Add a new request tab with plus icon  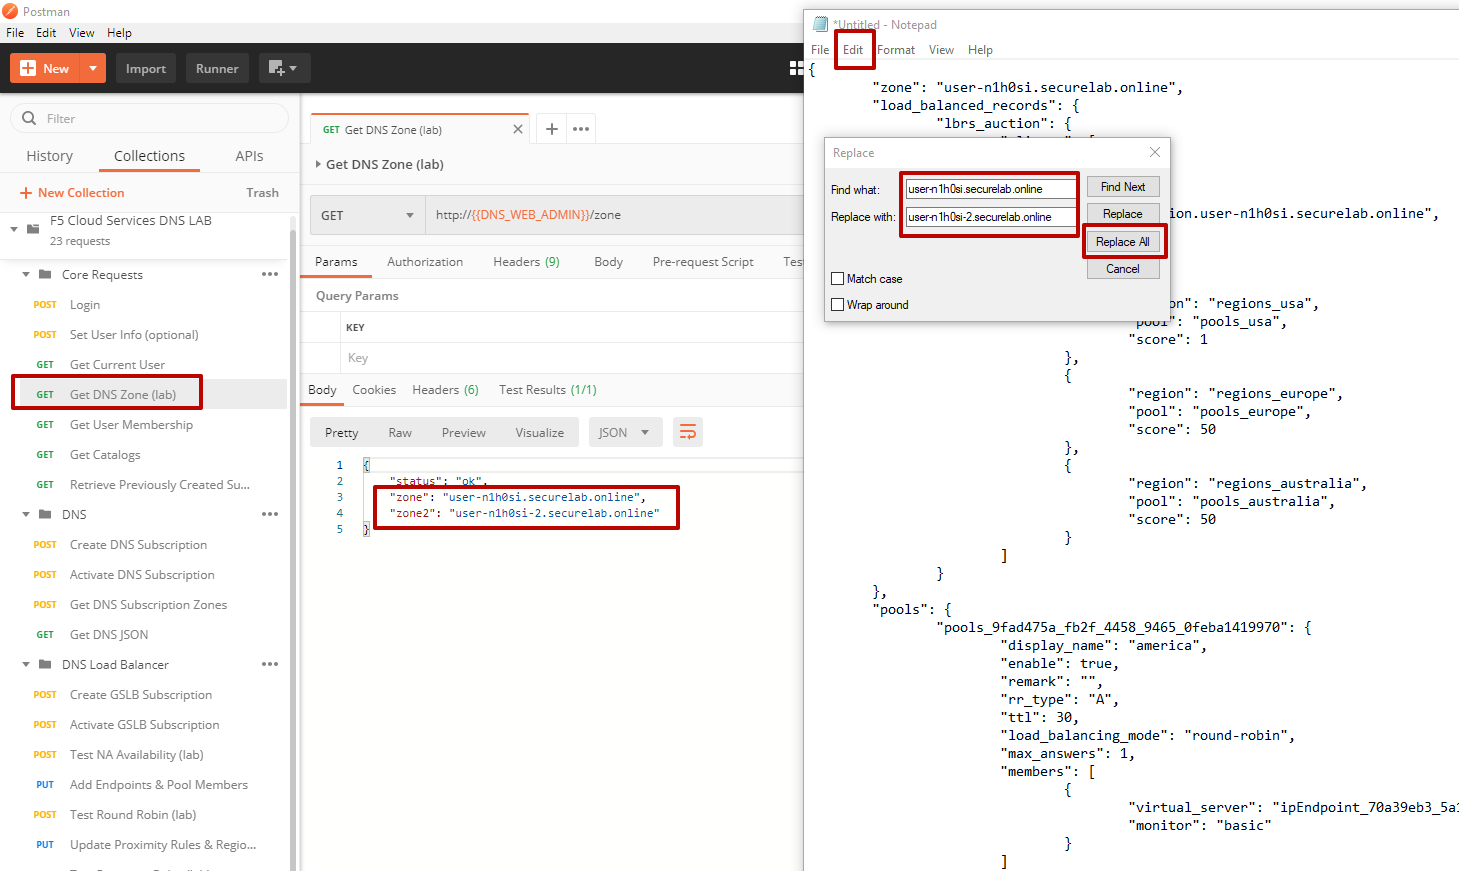click(551, 129)
